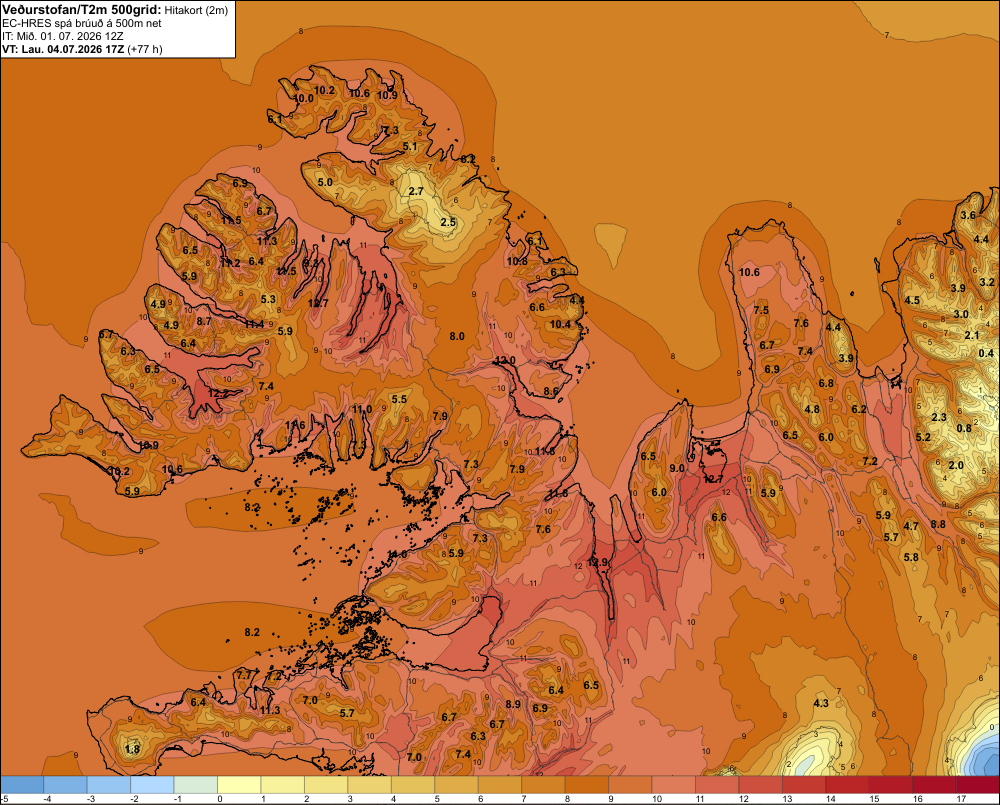
Task: Click the 9 degree orange legend swatch
Action: [x=630, y=784]
